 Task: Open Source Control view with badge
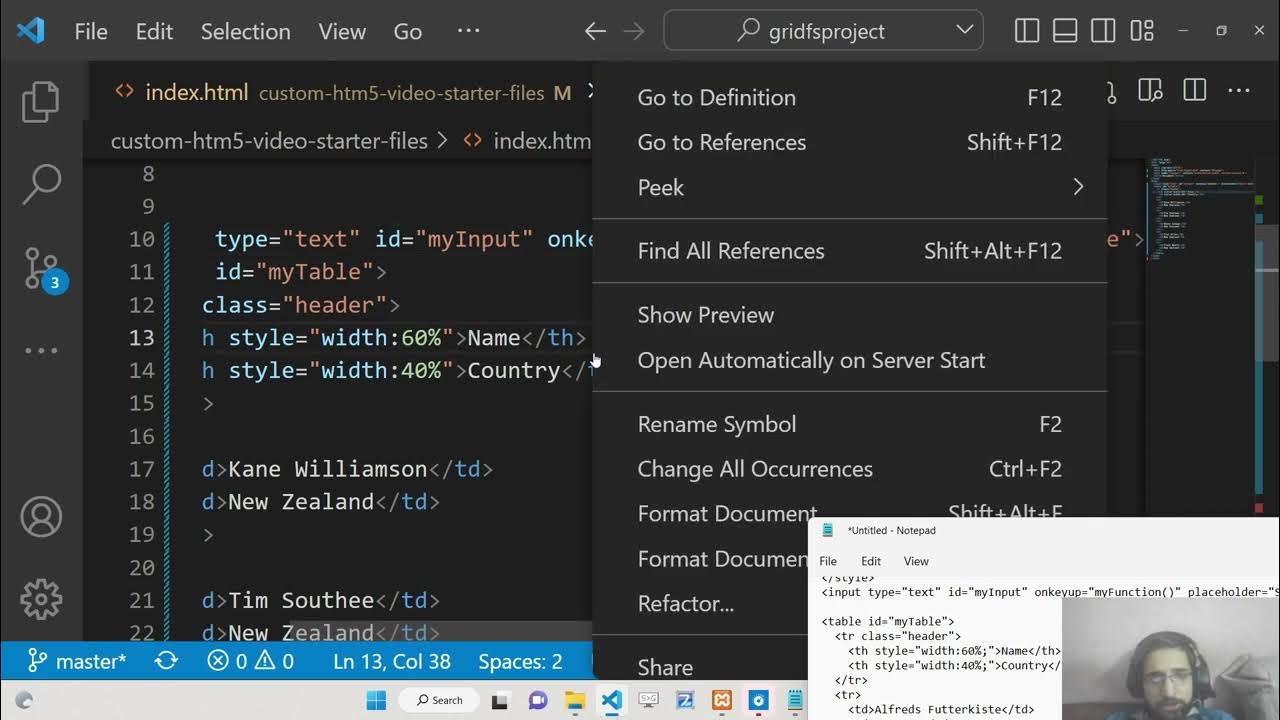42,268
